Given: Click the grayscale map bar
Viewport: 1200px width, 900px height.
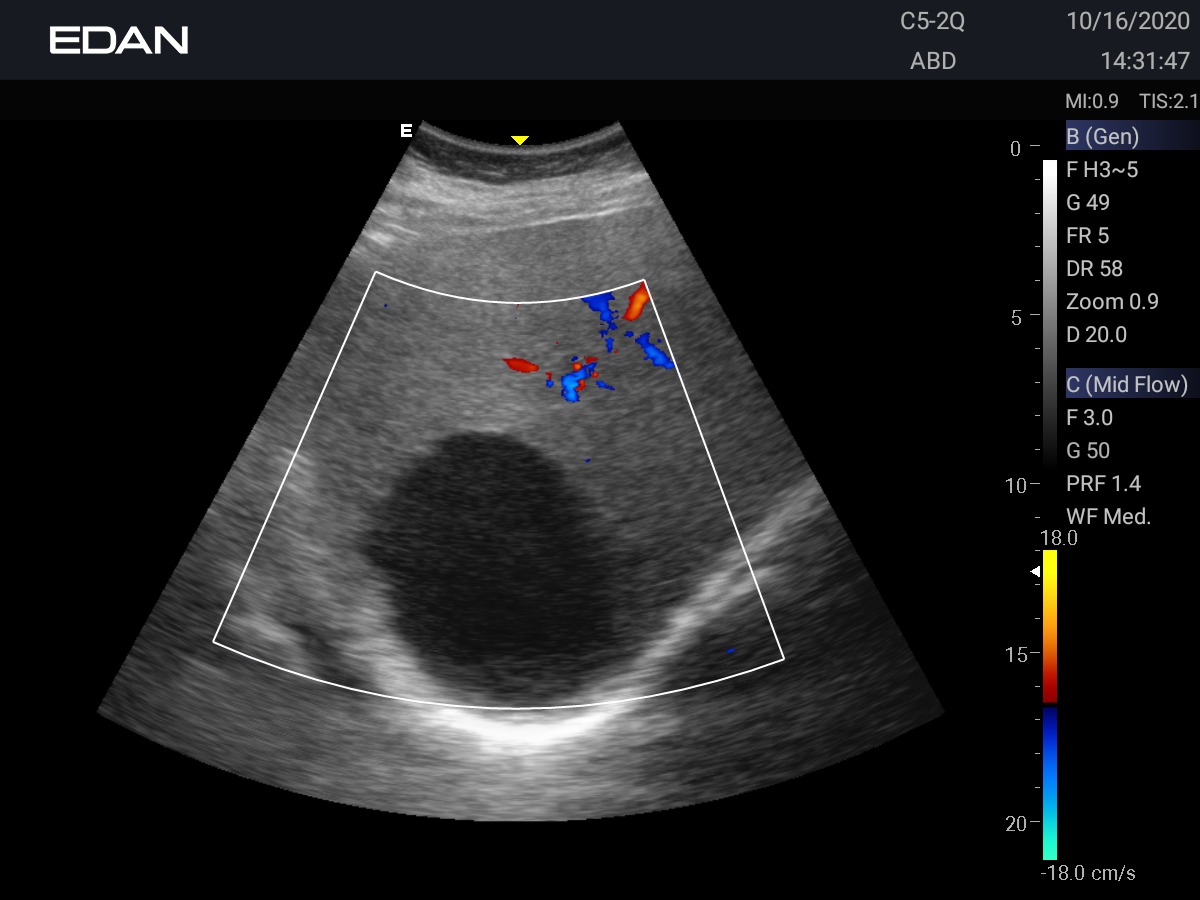Looking at the screenshot, I should coord(1049,312).
